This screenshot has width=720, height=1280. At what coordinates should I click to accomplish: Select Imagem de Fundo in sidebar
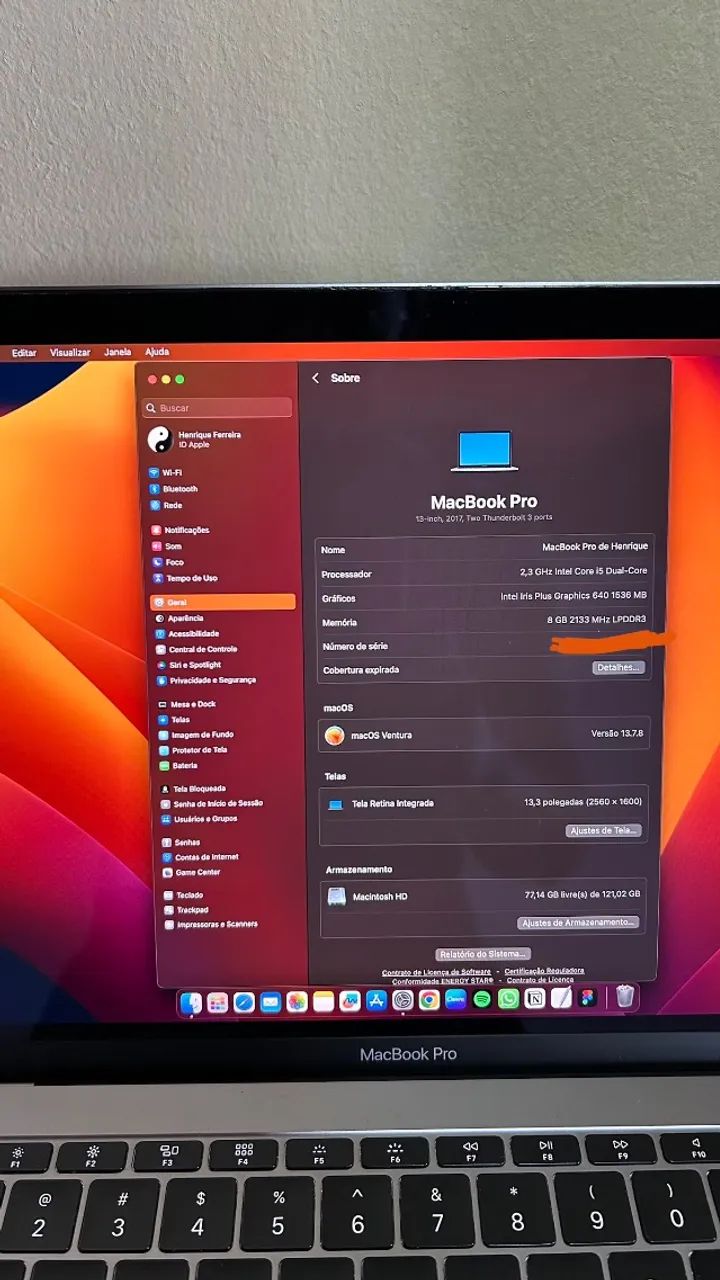[196, 735]
